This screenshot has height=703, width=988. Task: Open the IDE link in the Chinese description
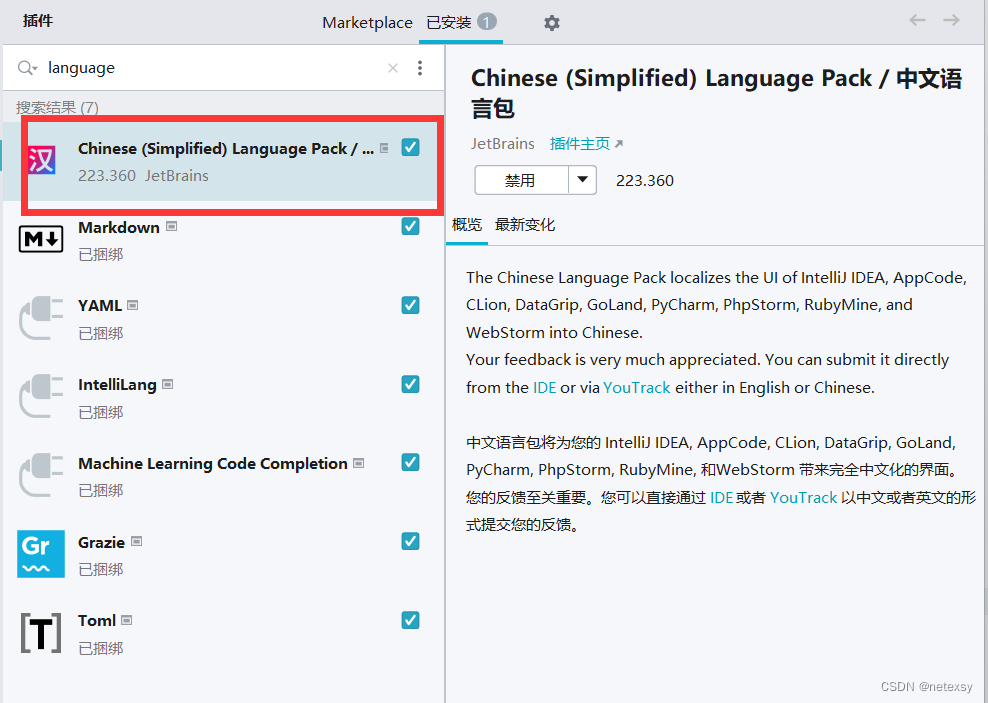tap(721, 498)
